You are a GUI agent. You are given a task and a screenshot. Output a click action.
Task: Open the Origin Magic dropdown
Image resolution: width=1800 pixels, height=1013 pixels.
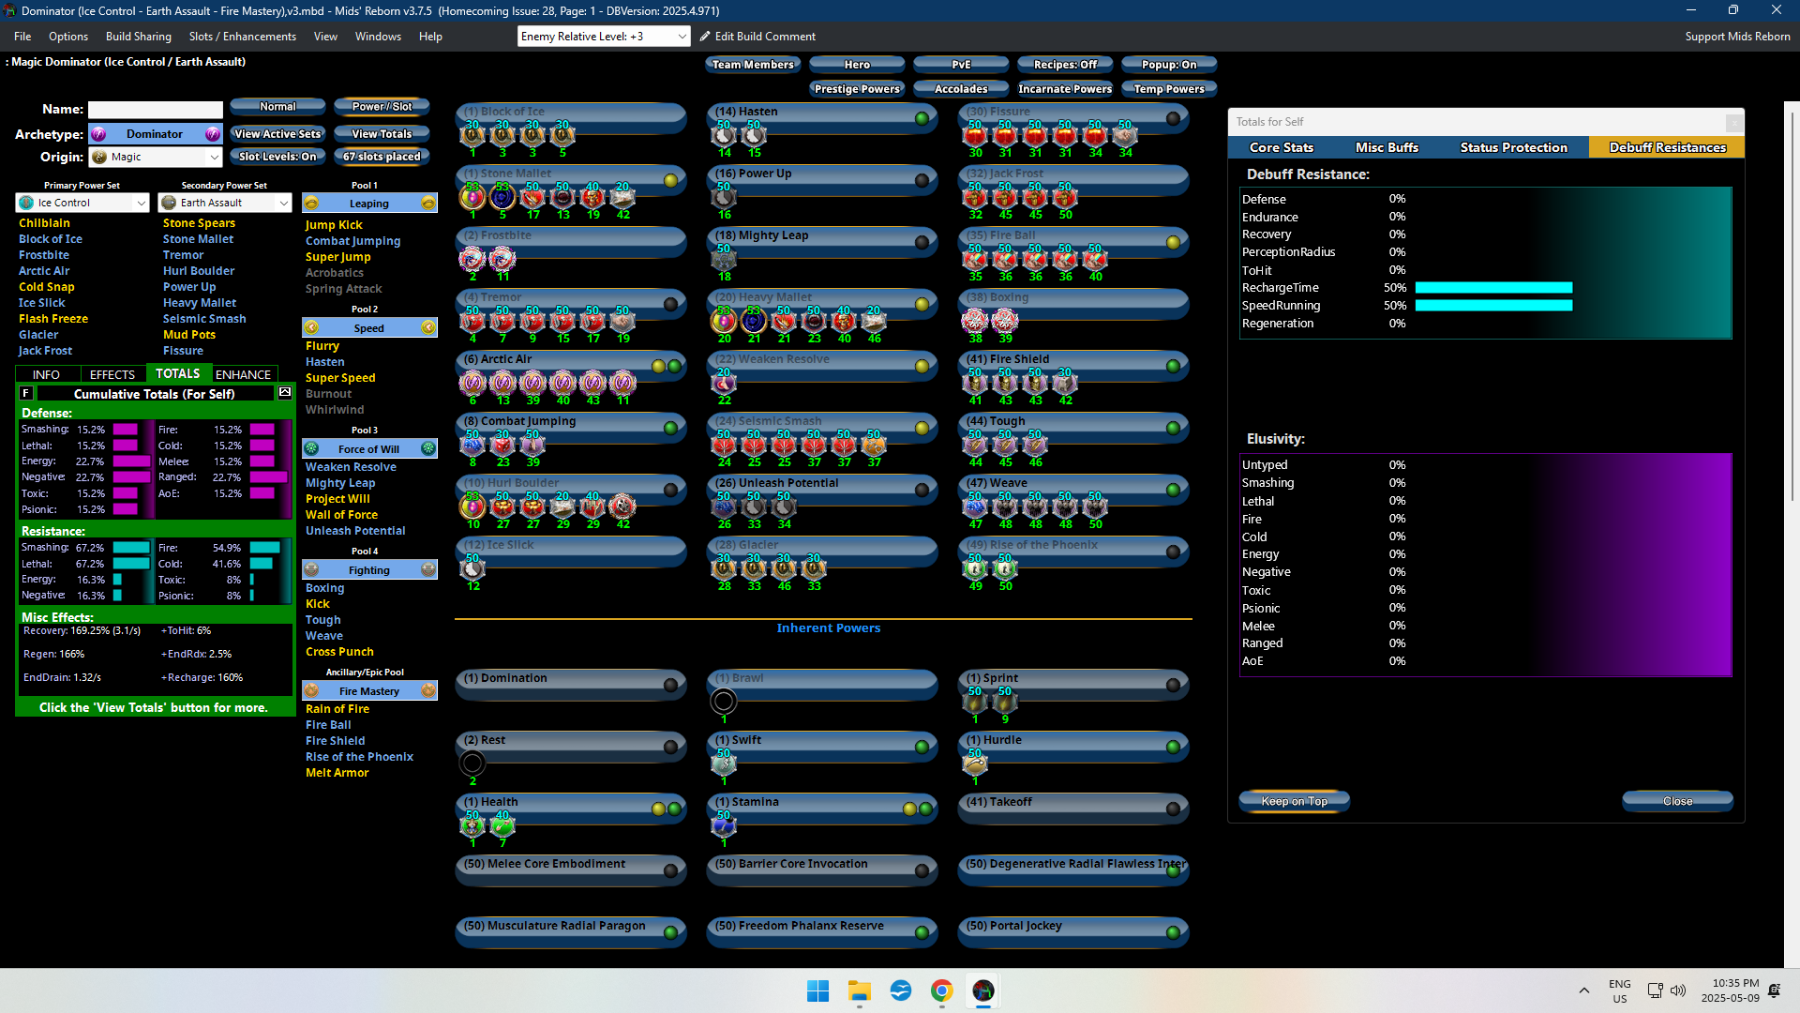click(155, 157)
